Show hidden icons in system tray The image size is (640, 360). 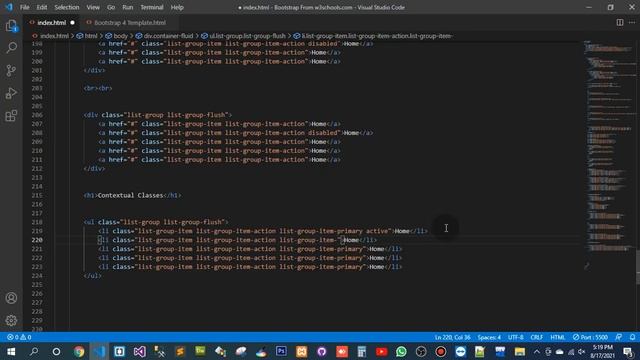click(x=537, y=351)
